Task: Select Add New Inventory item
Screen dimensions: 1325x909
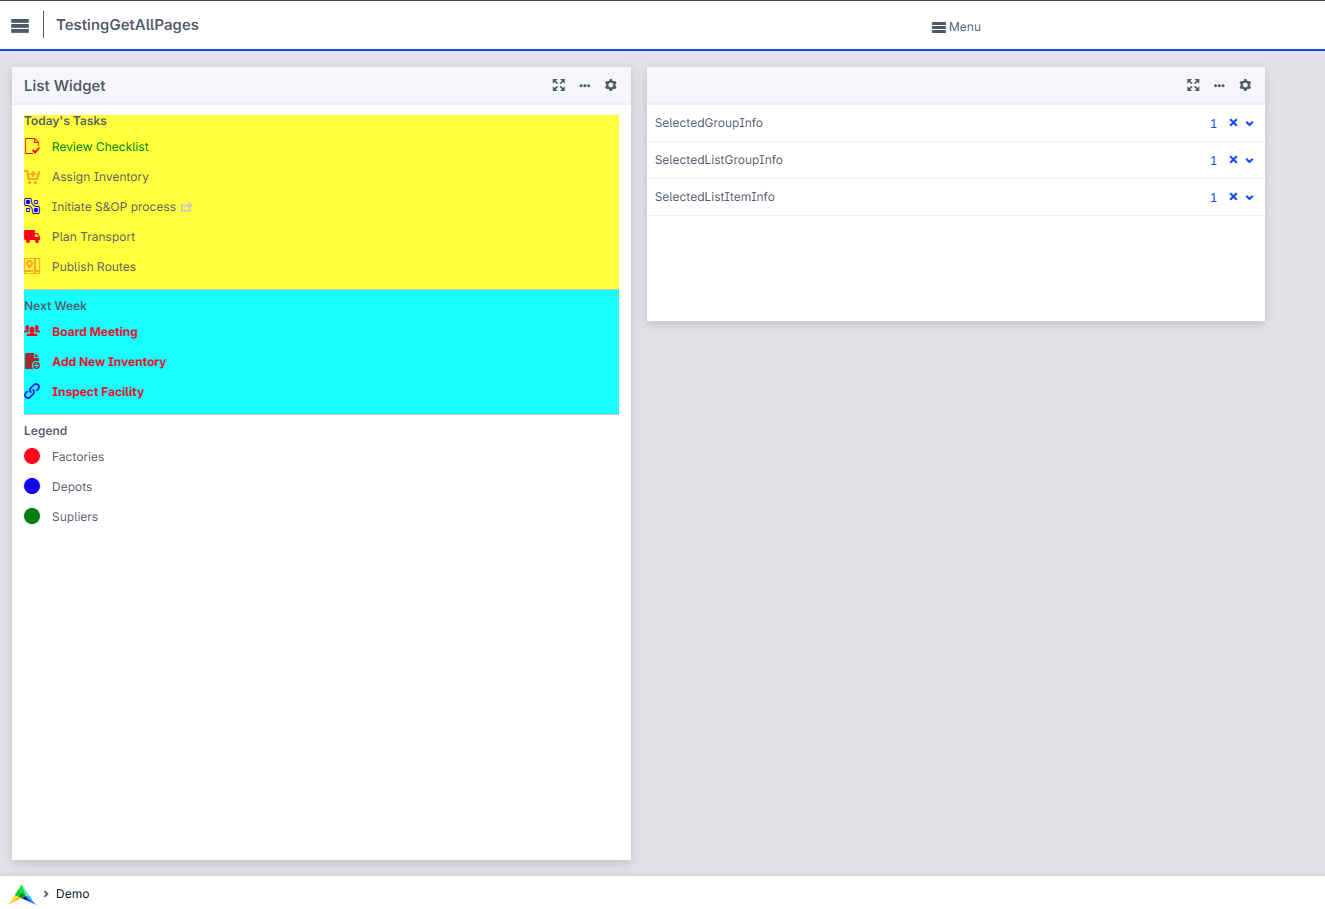Action: (109, 362)
